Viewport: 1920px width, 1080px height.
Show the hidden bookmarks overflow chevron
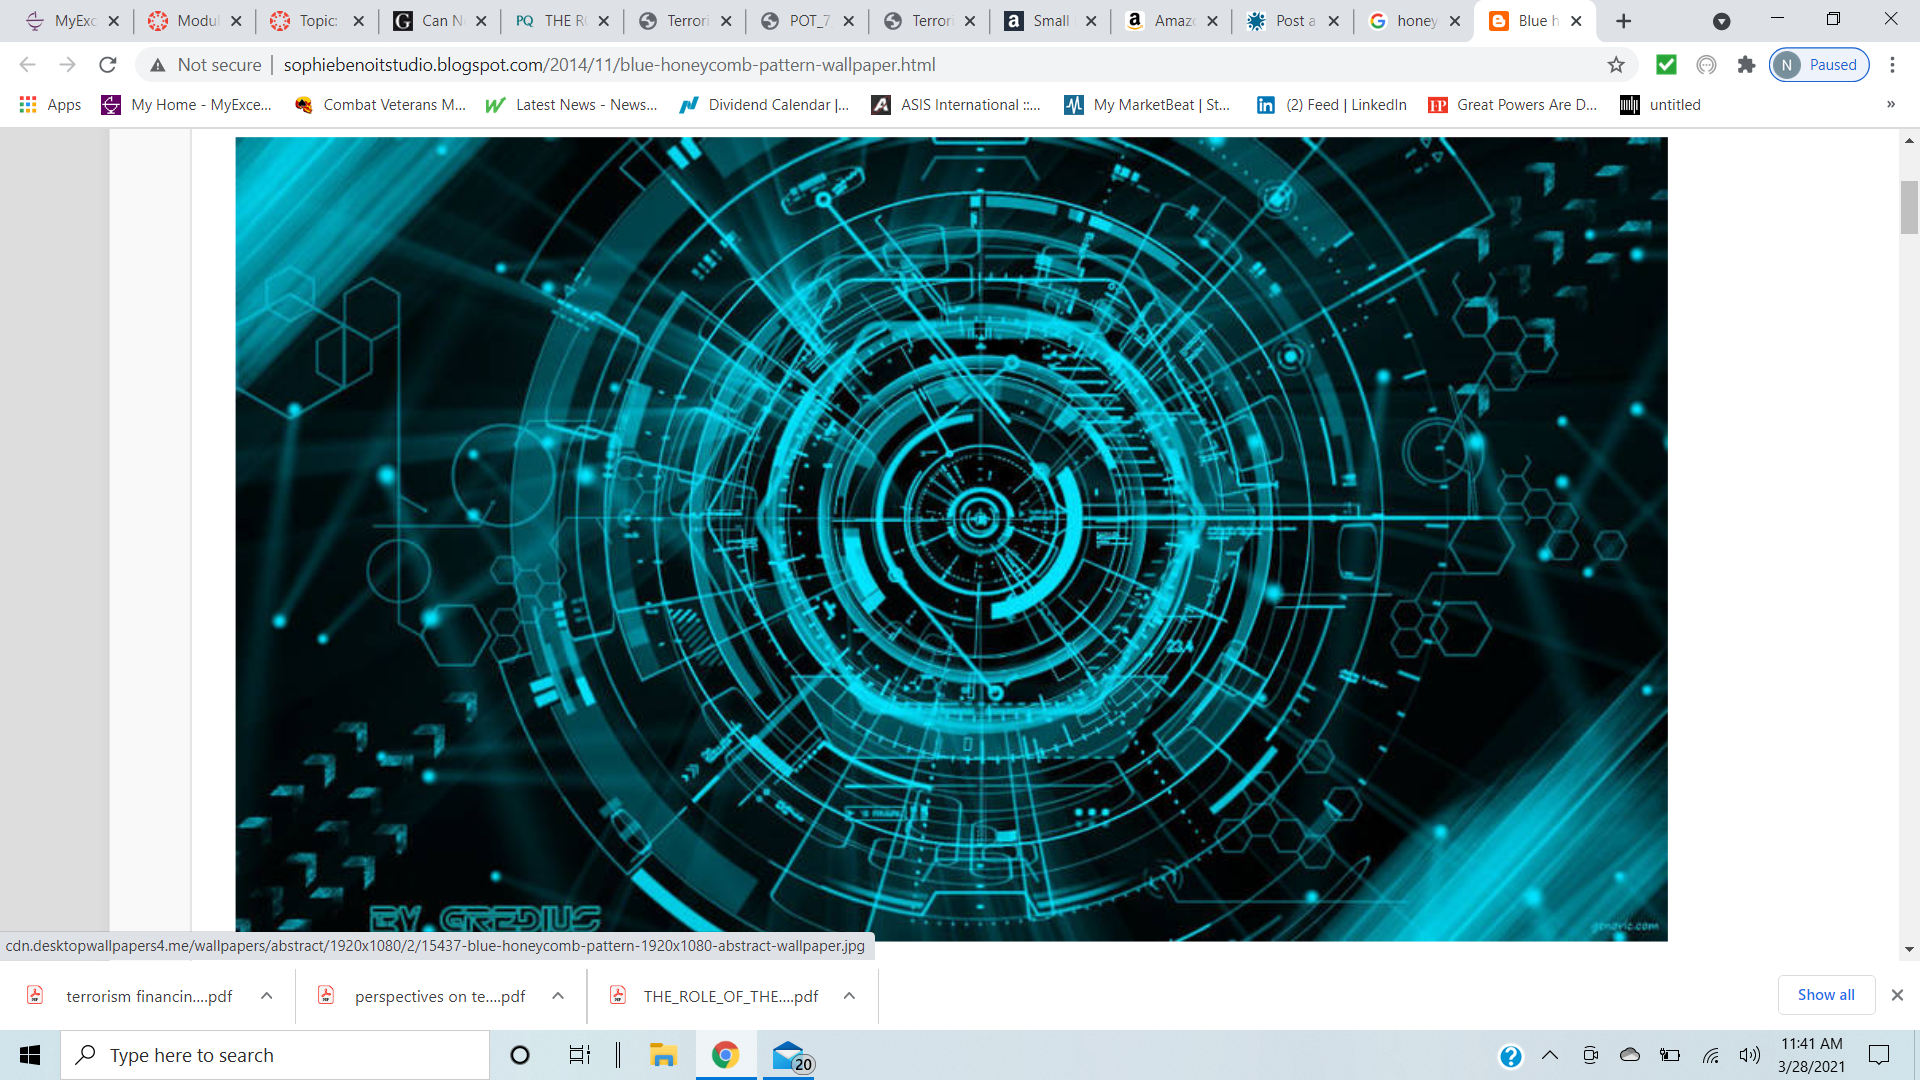(1890, 105)
